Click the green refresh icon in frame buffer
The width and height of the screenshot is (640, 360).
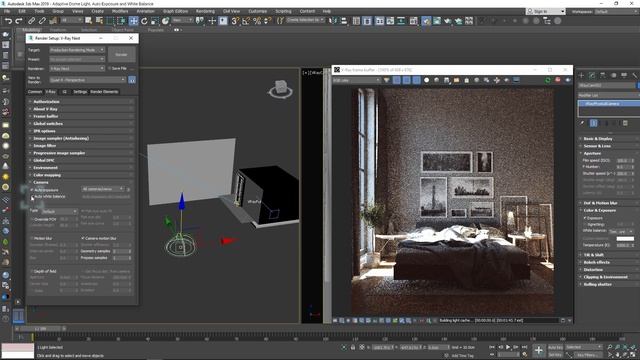[548, 80]
